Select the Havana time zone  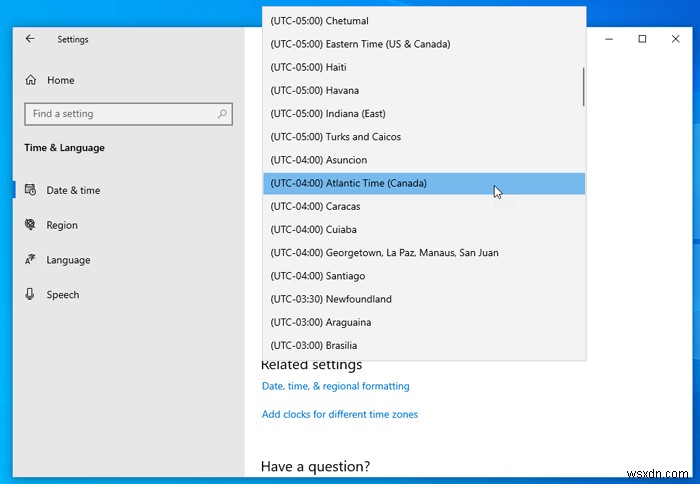(x=314, y=90)
